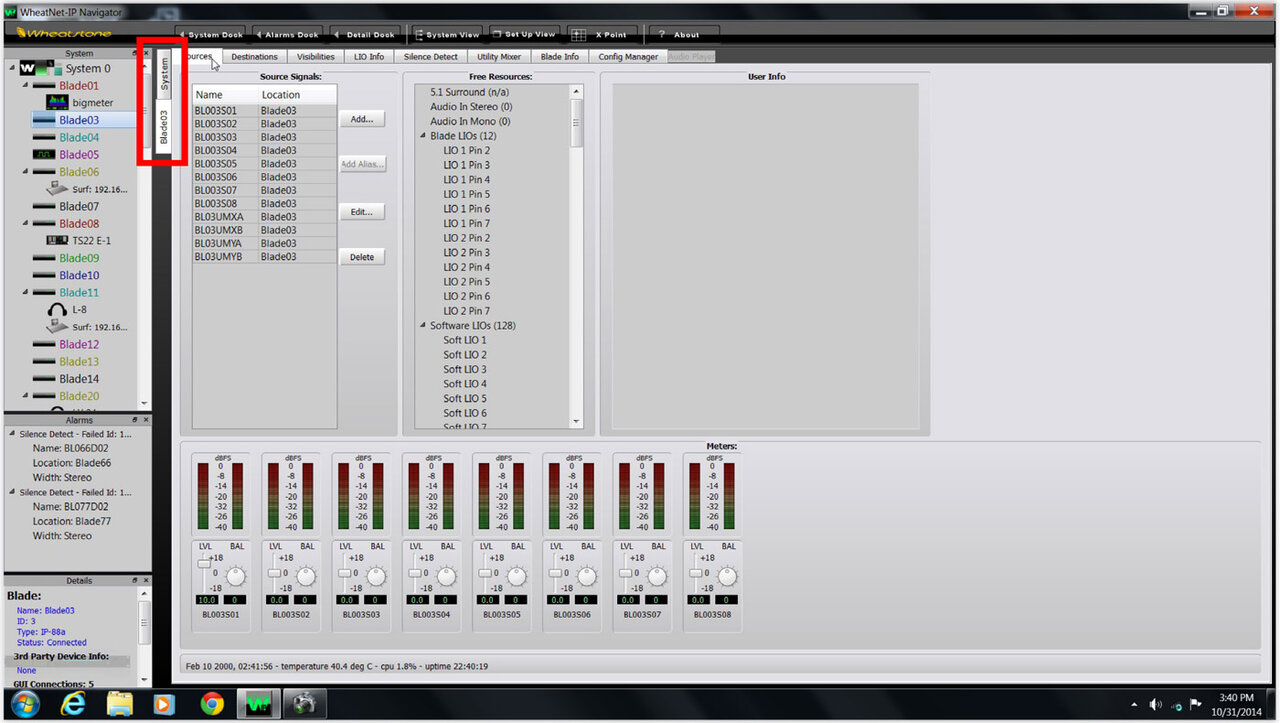Select LIO 1 Pin 2 in Free Resources

[467, 150]
